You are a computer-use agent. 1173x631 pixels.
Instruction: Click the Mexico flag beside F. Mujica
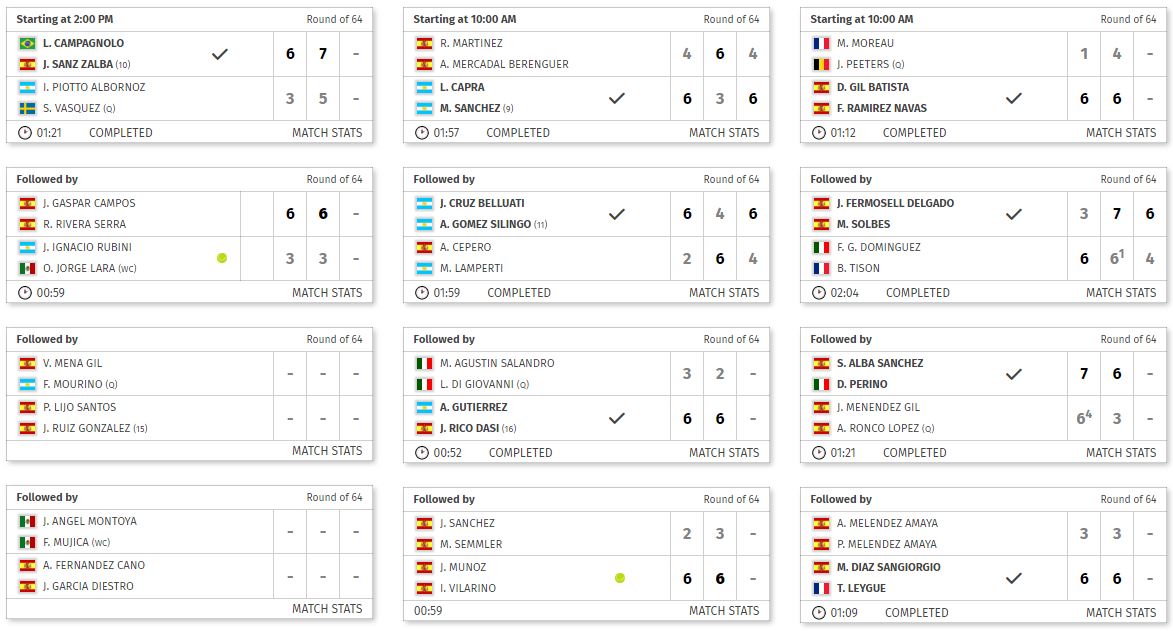pyautogui.click(x=27, y=542)
